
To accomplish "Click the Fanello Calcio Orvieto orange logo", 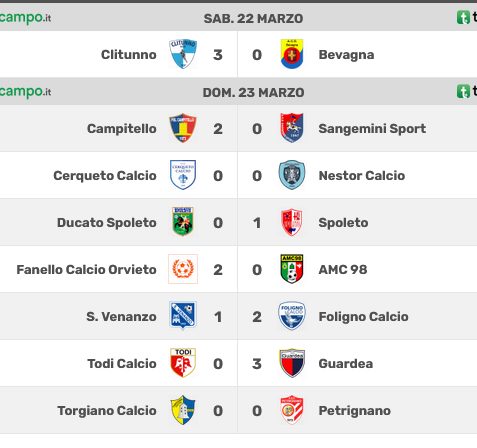I will [x=183, y=269].
